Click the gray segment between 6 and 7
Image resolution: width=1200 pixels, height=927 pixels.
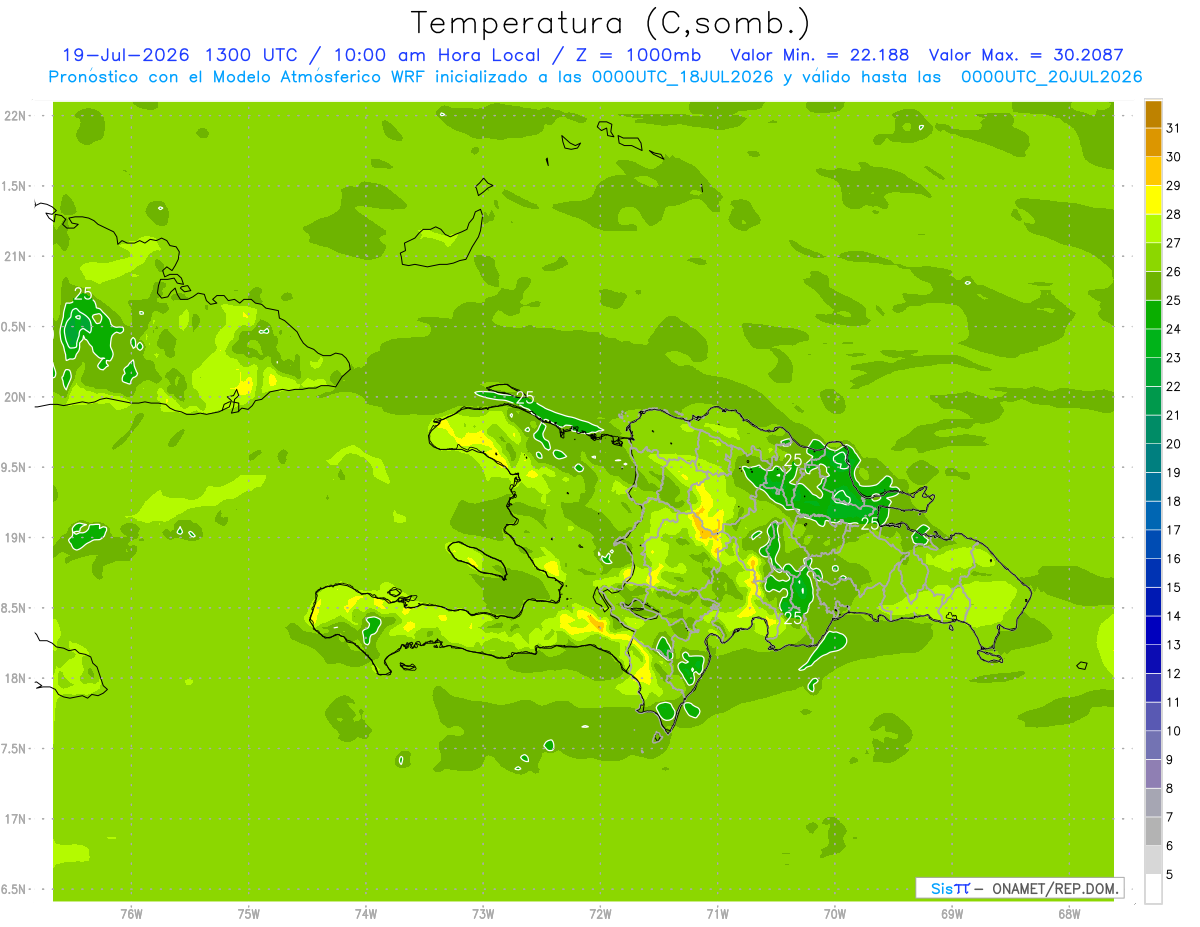(1153, 832)
